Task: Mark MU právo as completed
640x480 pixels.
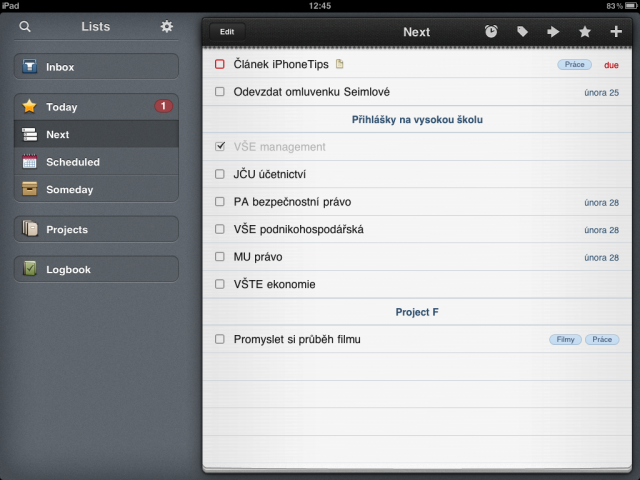Action: click(x=220, y=256)
